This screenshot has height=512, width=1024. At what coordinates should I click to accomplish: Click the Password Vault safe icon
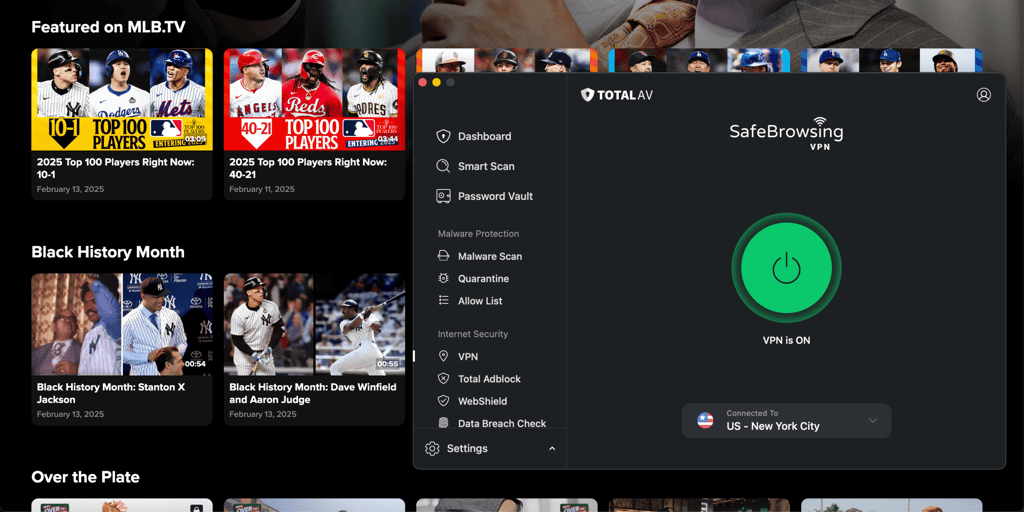(x=443, y=196)
